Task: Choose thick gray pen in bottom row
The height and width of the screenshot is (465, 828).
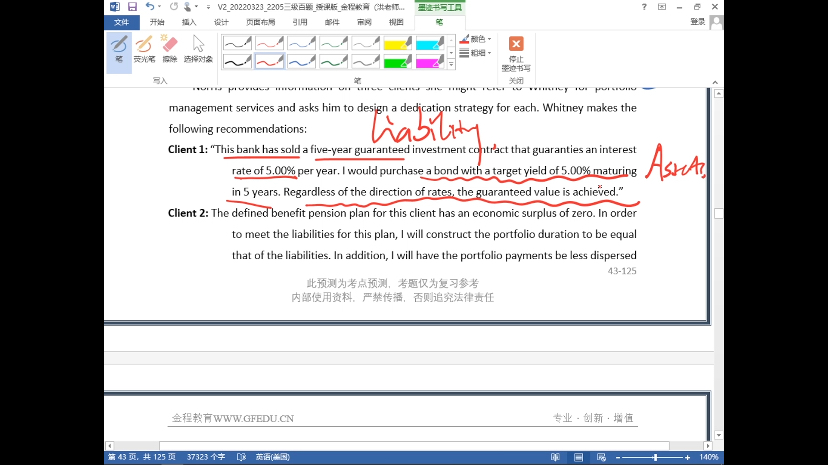Action: (x=366, y=62)
